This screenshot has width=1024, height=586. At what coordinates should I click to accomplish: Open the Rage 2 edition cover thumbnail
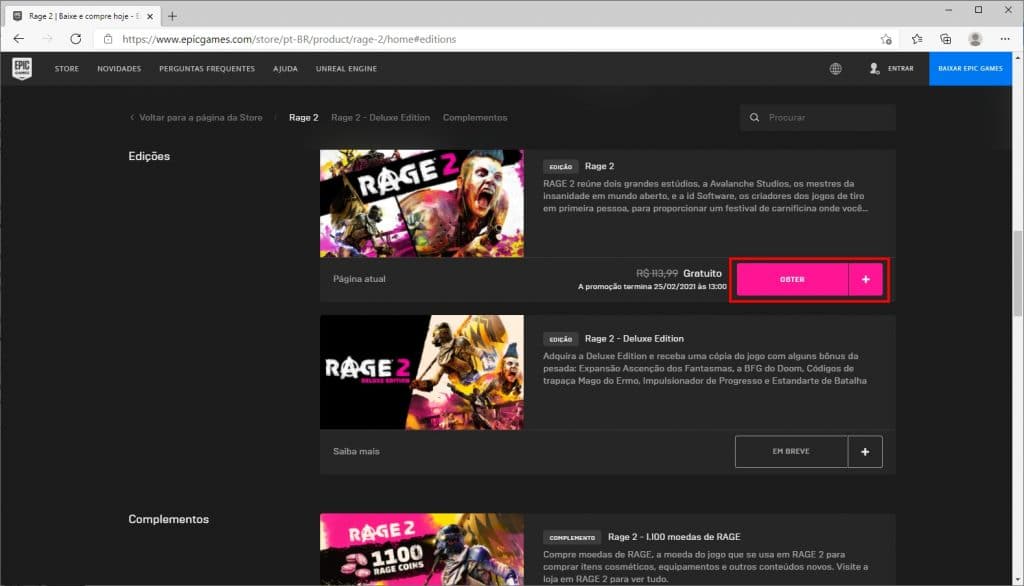tap(422, 203)
